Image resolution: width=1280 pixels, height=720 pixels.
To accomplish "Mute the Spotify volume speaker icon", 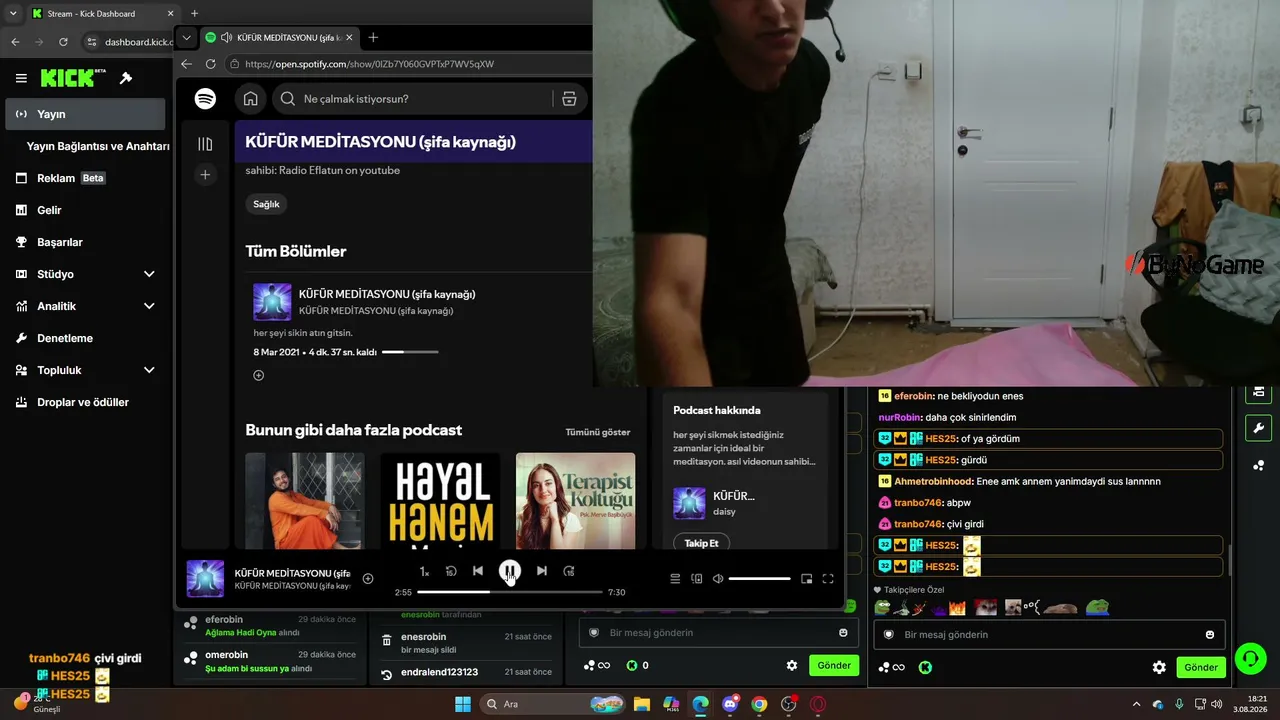I will tap(718, 578).
